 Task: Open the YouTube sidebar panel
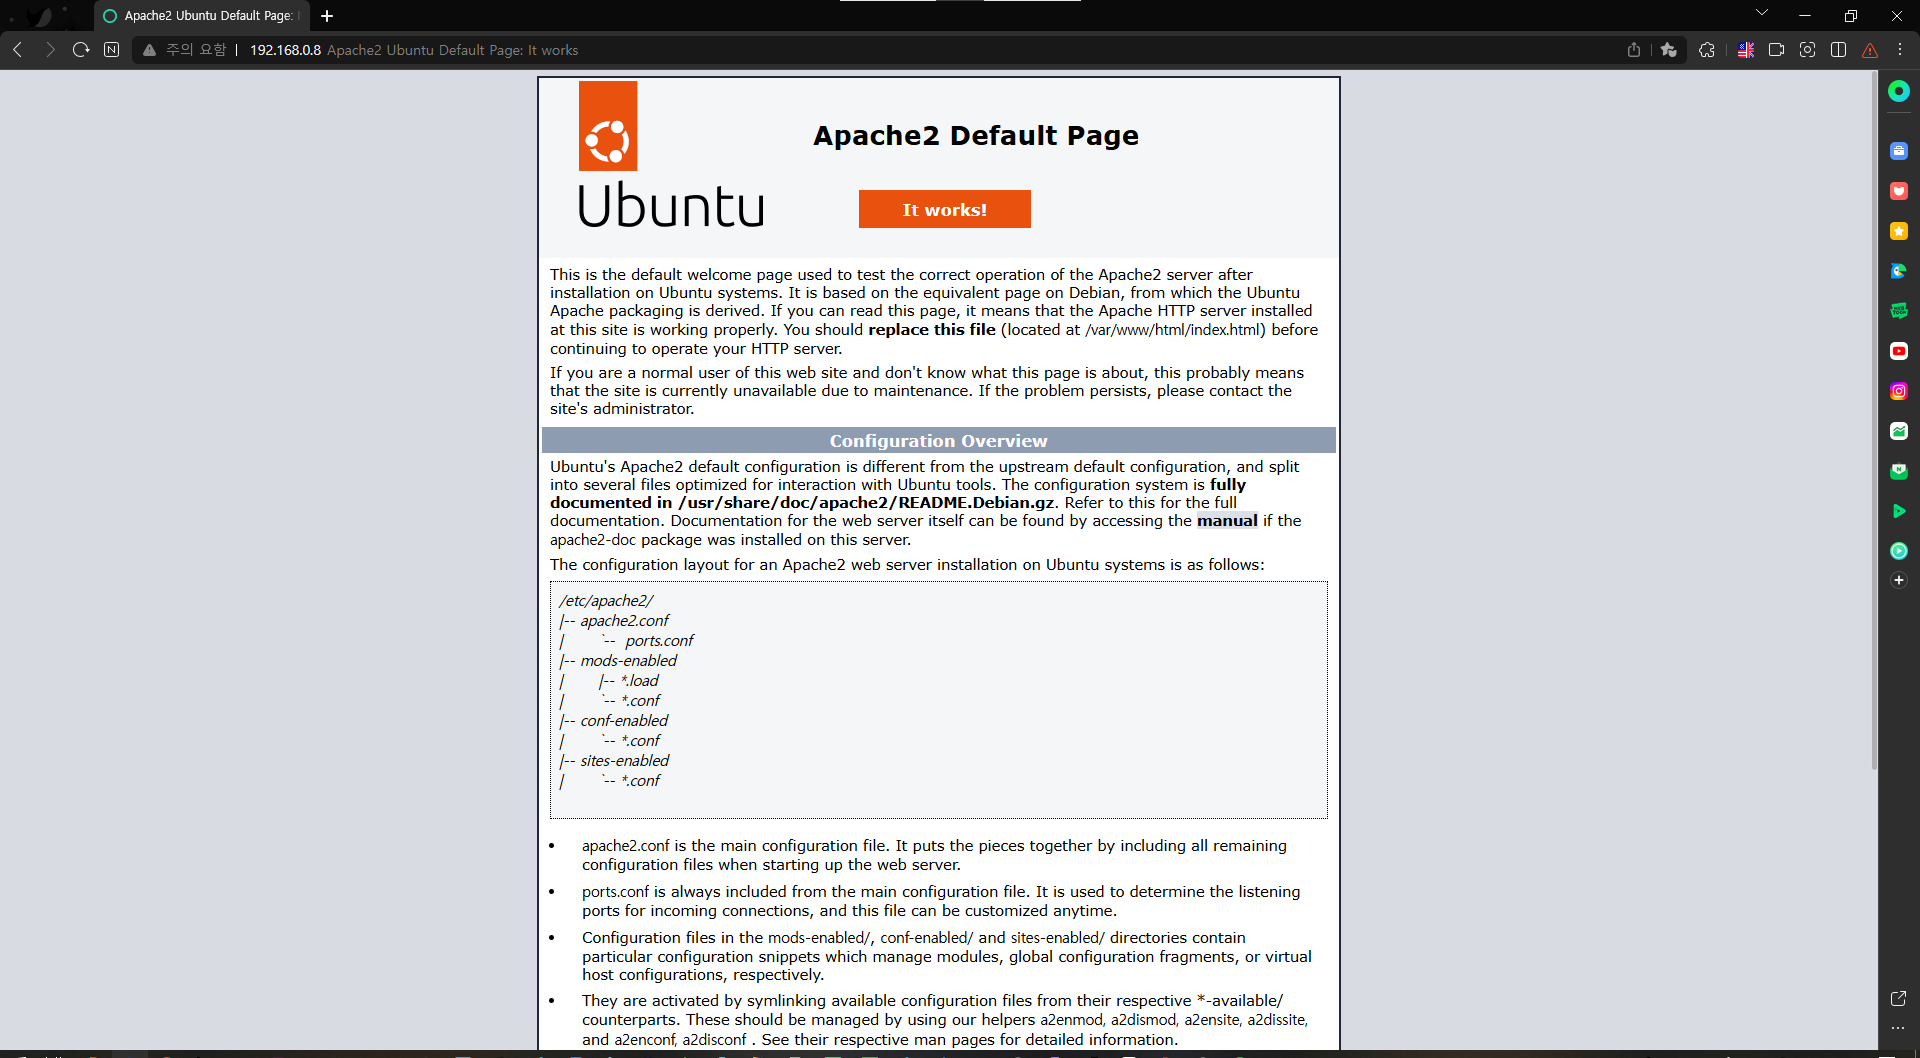[1898, 351]
